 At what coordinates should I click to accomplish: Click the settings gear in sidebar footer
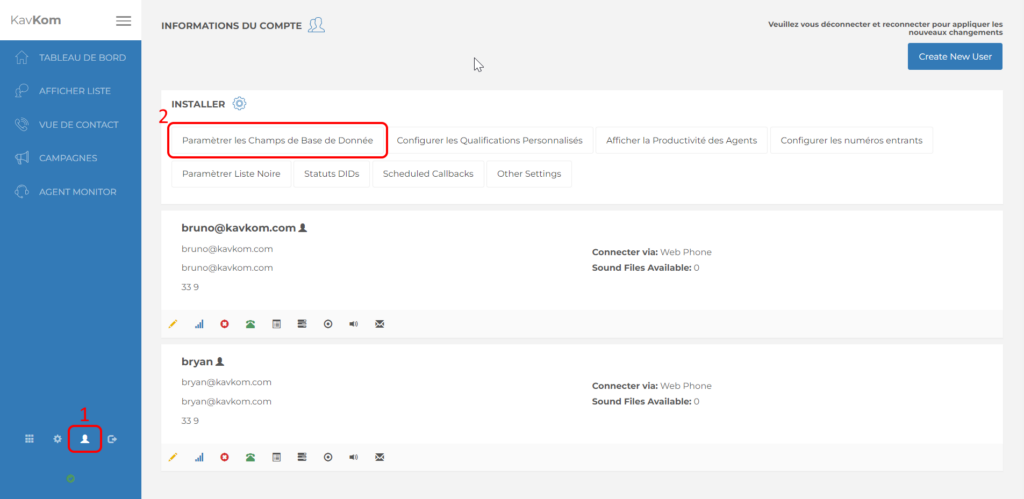(x=57, y=438)
